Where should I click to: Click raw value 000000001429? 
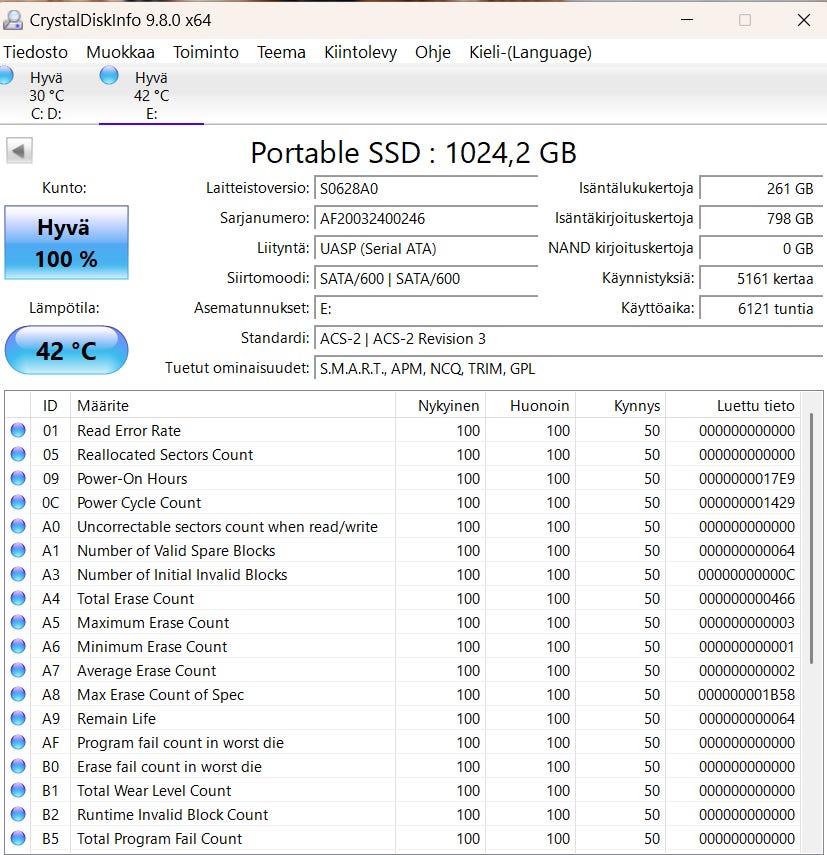(x=747, y=503)
